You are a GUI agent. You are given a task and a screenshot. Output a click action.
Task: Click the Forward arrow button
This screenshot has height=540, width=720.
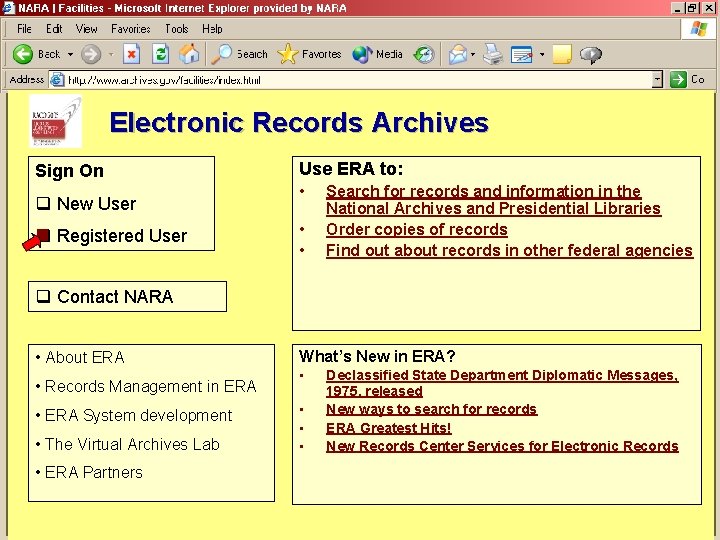coord(90,54)
